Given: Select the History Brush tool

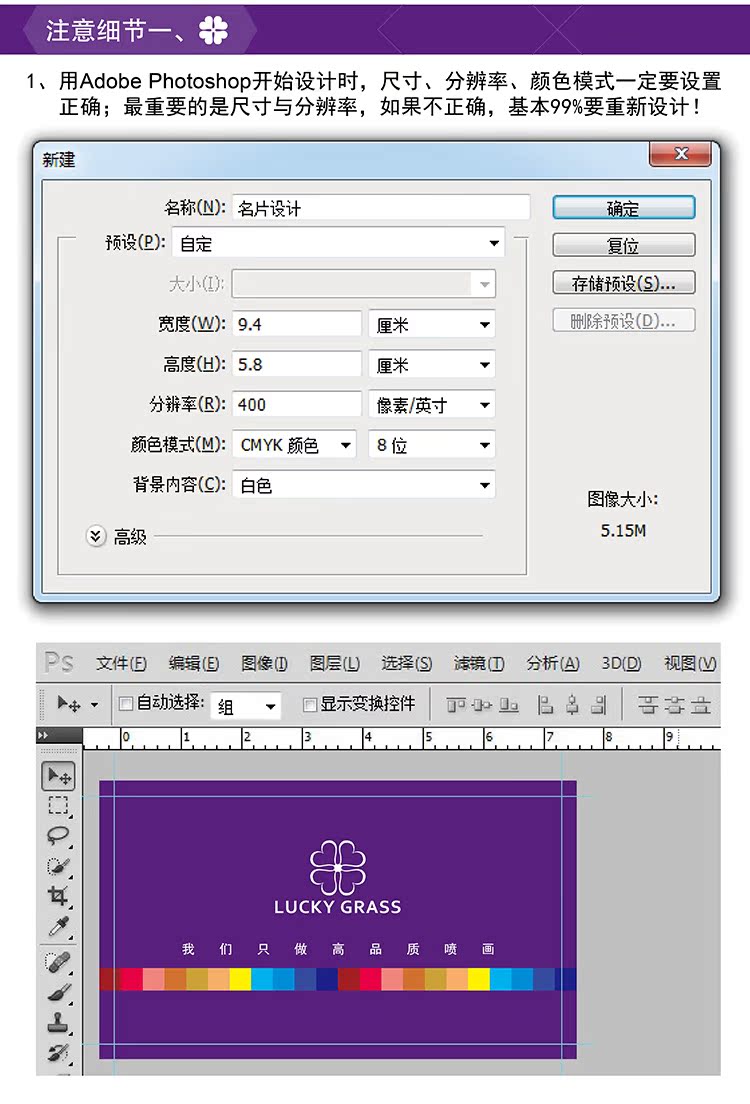Looking at the screenshot, I should 58,1053.
